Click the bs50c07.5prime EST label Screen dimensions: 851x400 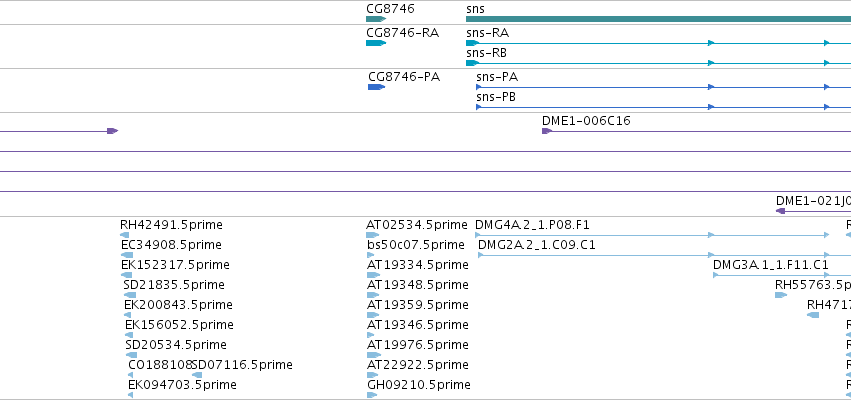pyautogui.click(x=416, y=245)
